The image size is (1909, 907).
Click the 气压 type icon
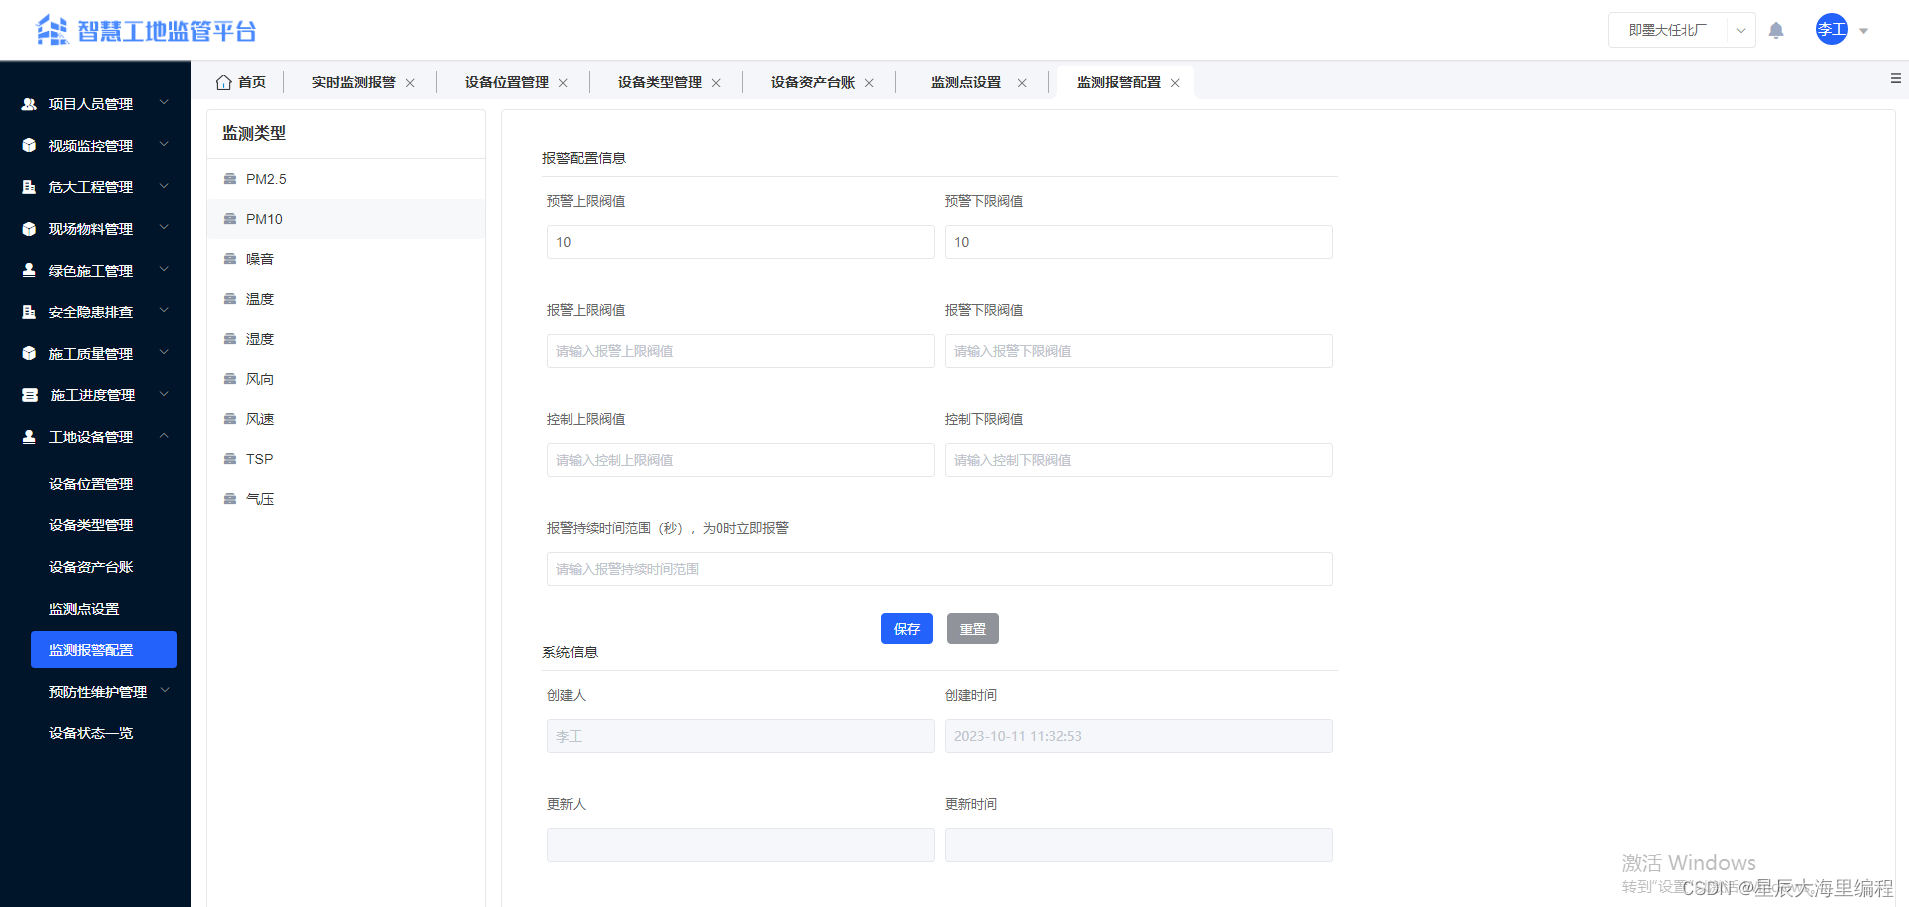230,499
